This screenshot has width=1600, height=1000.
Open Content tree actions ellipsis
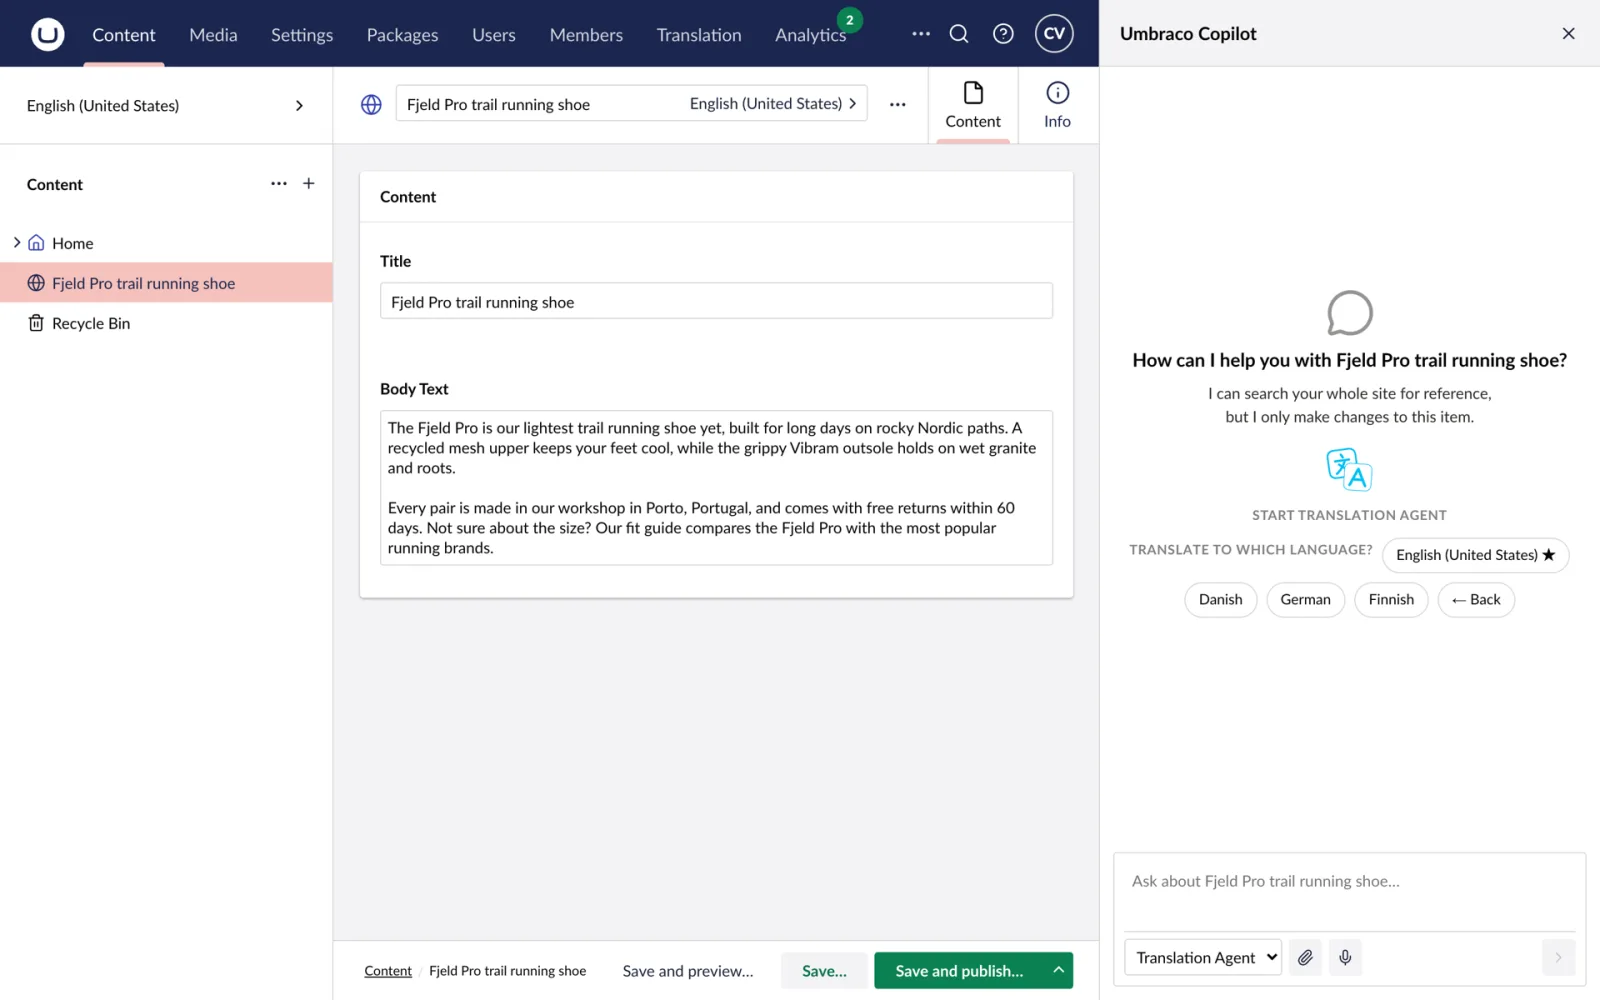(279, 184)
